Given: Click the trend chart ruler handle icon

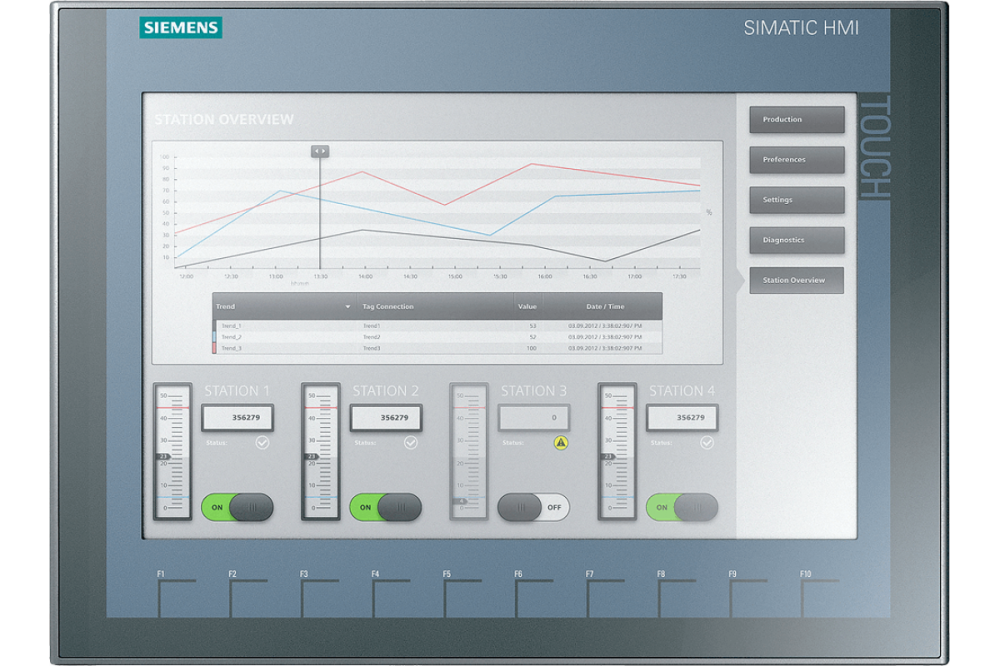Looking at the screenshot, I should [320, 151].
